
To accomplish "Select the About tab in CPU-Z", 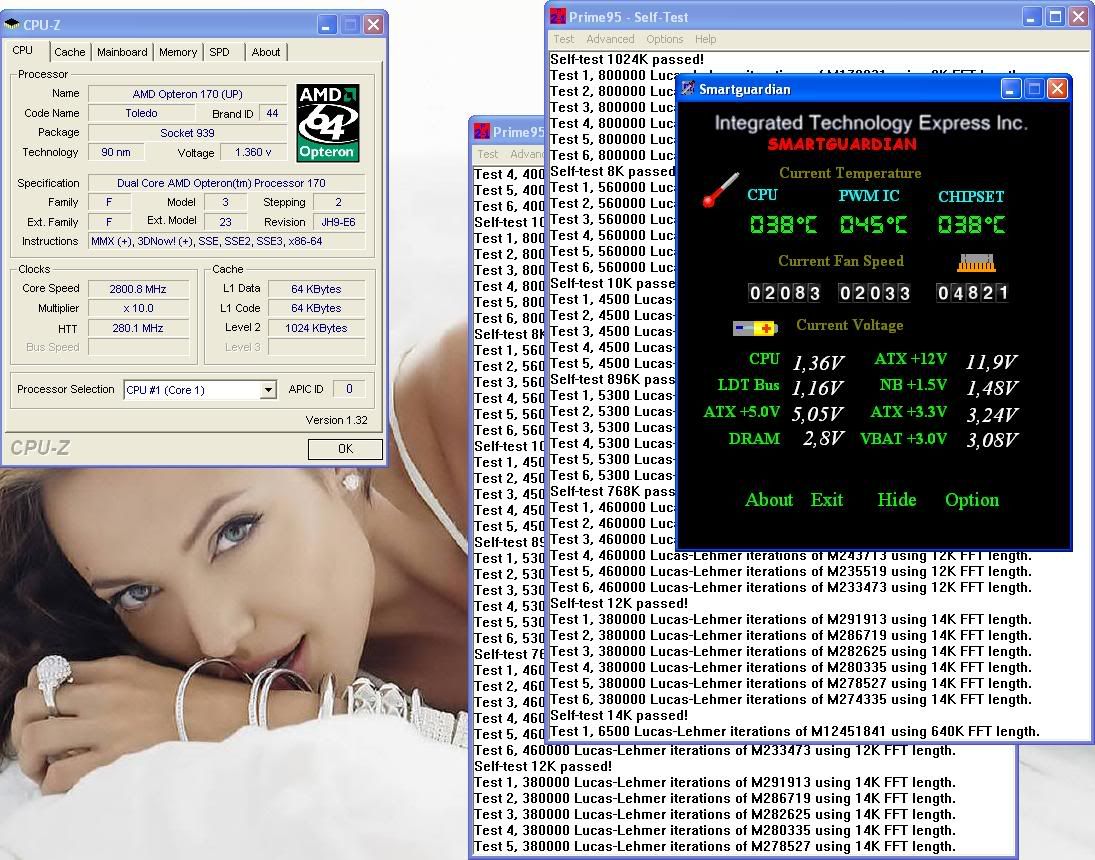I will click(266, 52).
